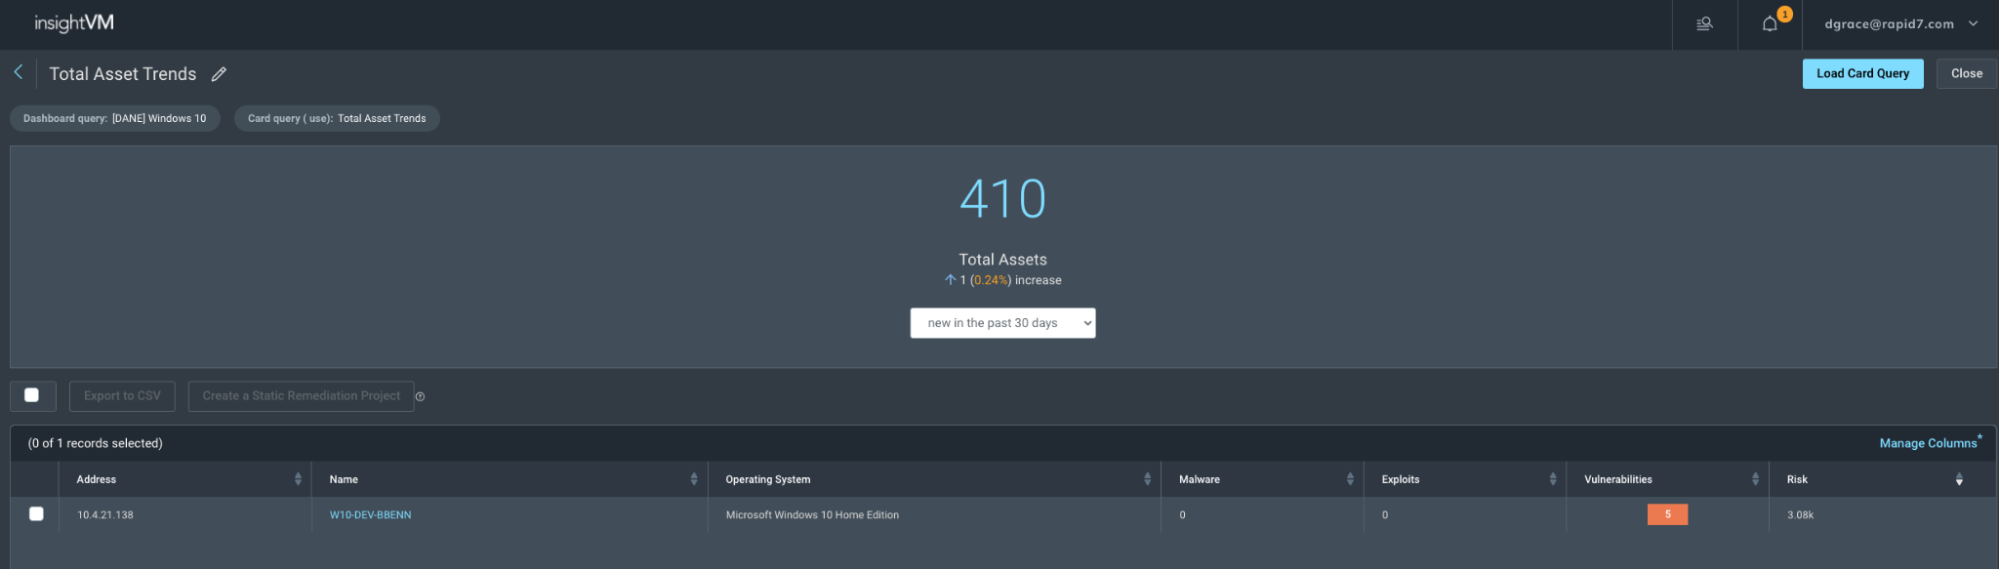Click the help icon next to Remediation Project
1999x570 pixels.
pos(420,397)
